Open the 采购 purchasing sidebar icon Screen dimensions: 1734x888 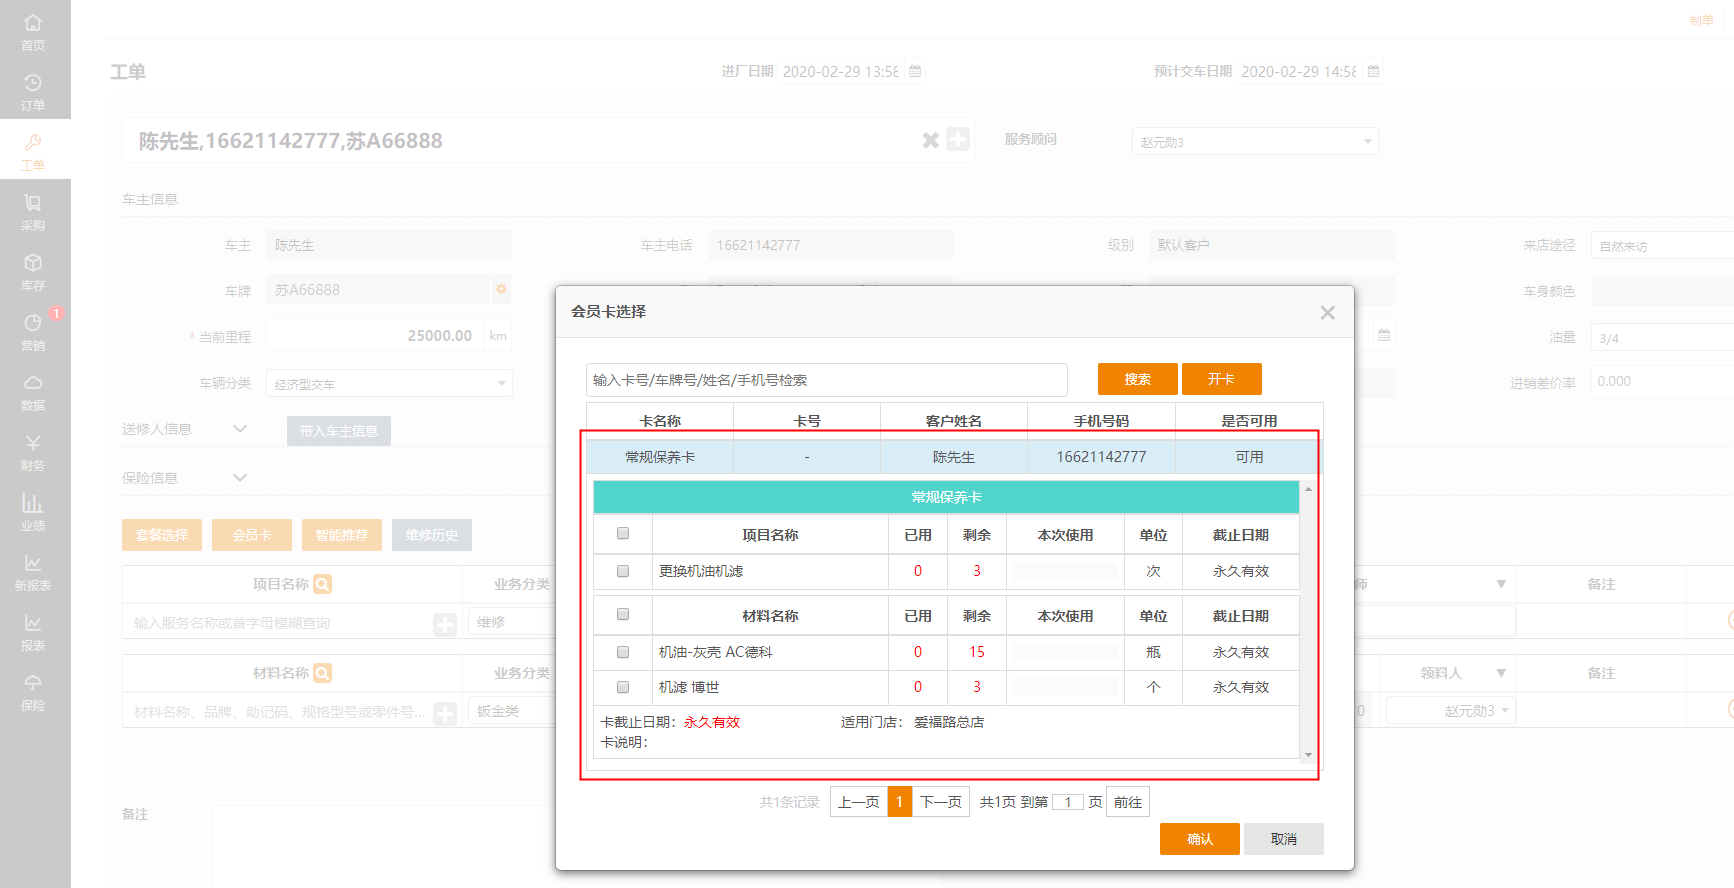tap(33, 210)
